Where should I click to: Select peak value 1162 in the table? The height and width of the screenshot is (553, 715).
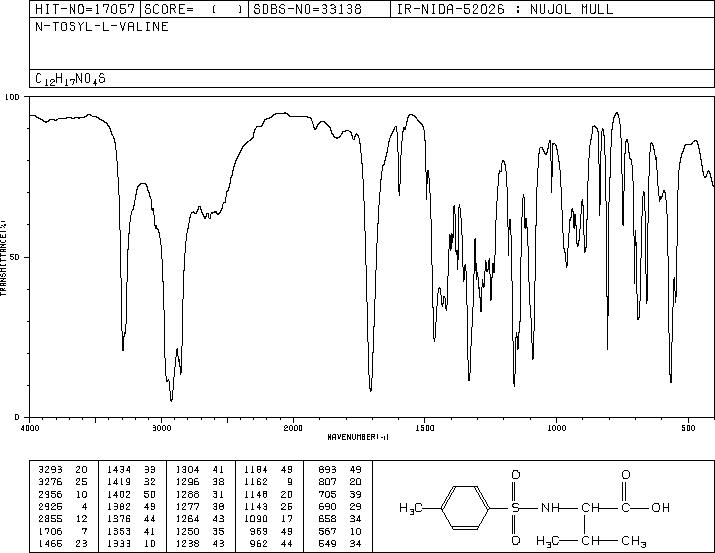[x=256, y=482]
